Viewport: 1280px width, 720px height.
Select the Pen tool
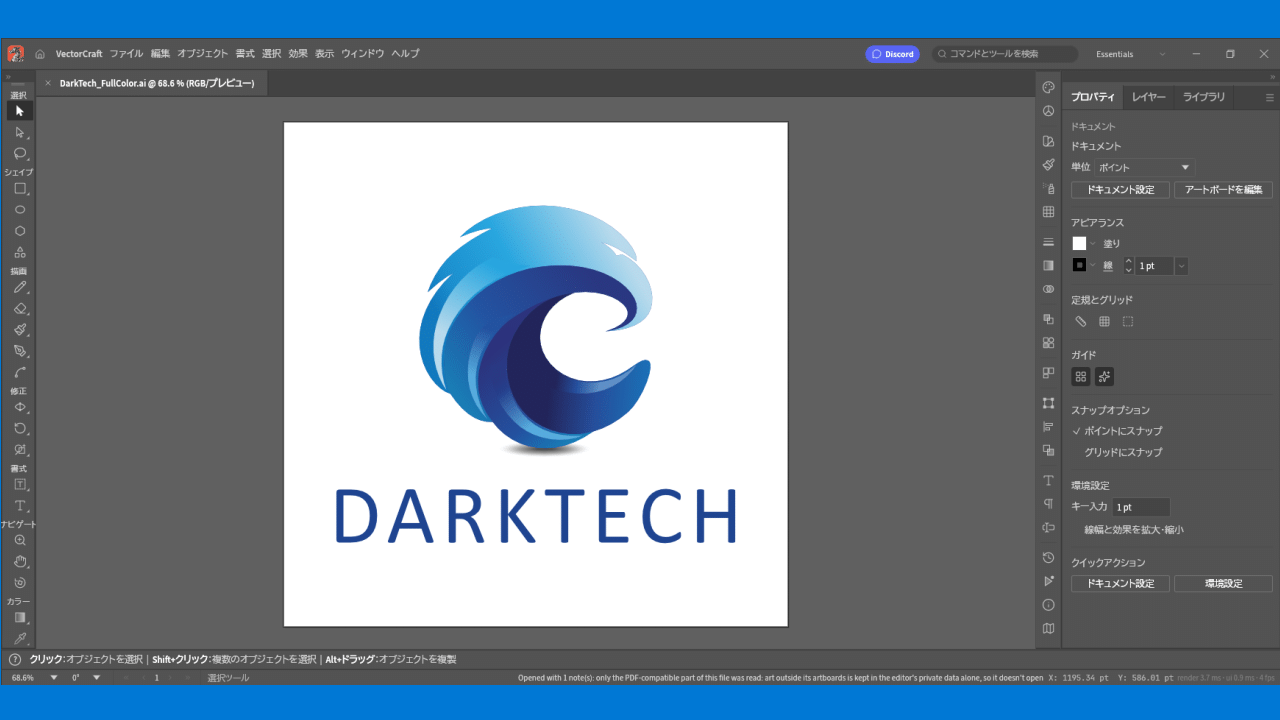click(x=20, y=351)
